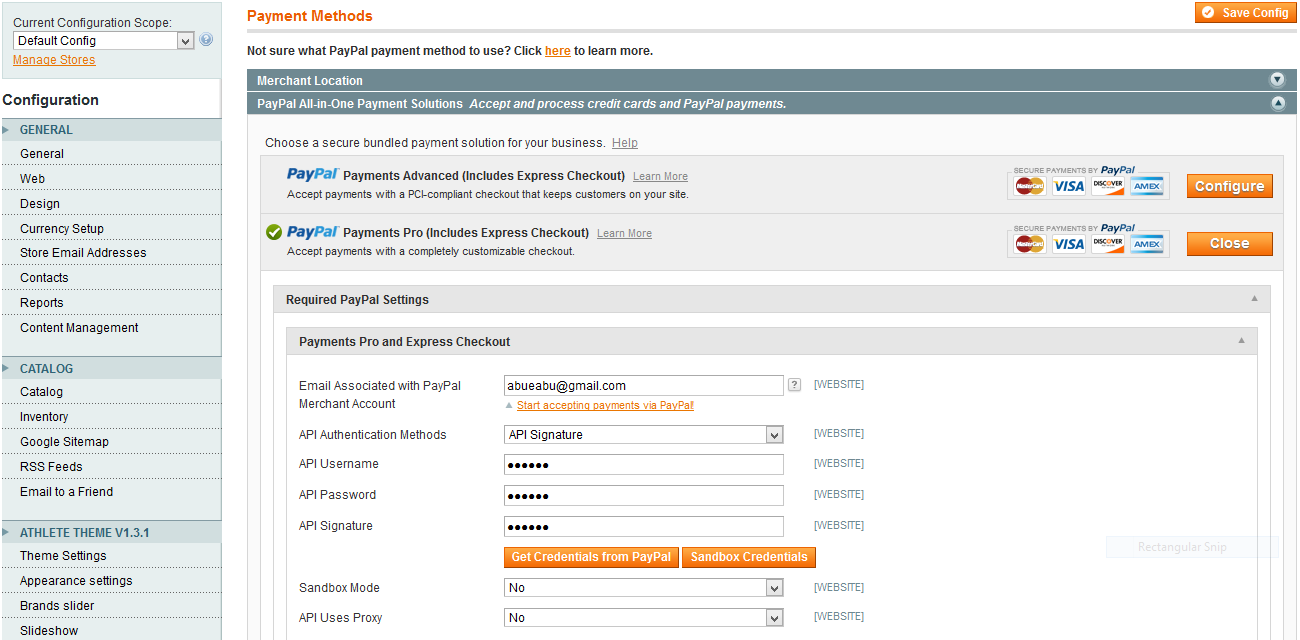Collapse the Merchant Location section
The height and width of the screenshot is (640, 1300).
pyautogui.click(x=1277, y=79)
